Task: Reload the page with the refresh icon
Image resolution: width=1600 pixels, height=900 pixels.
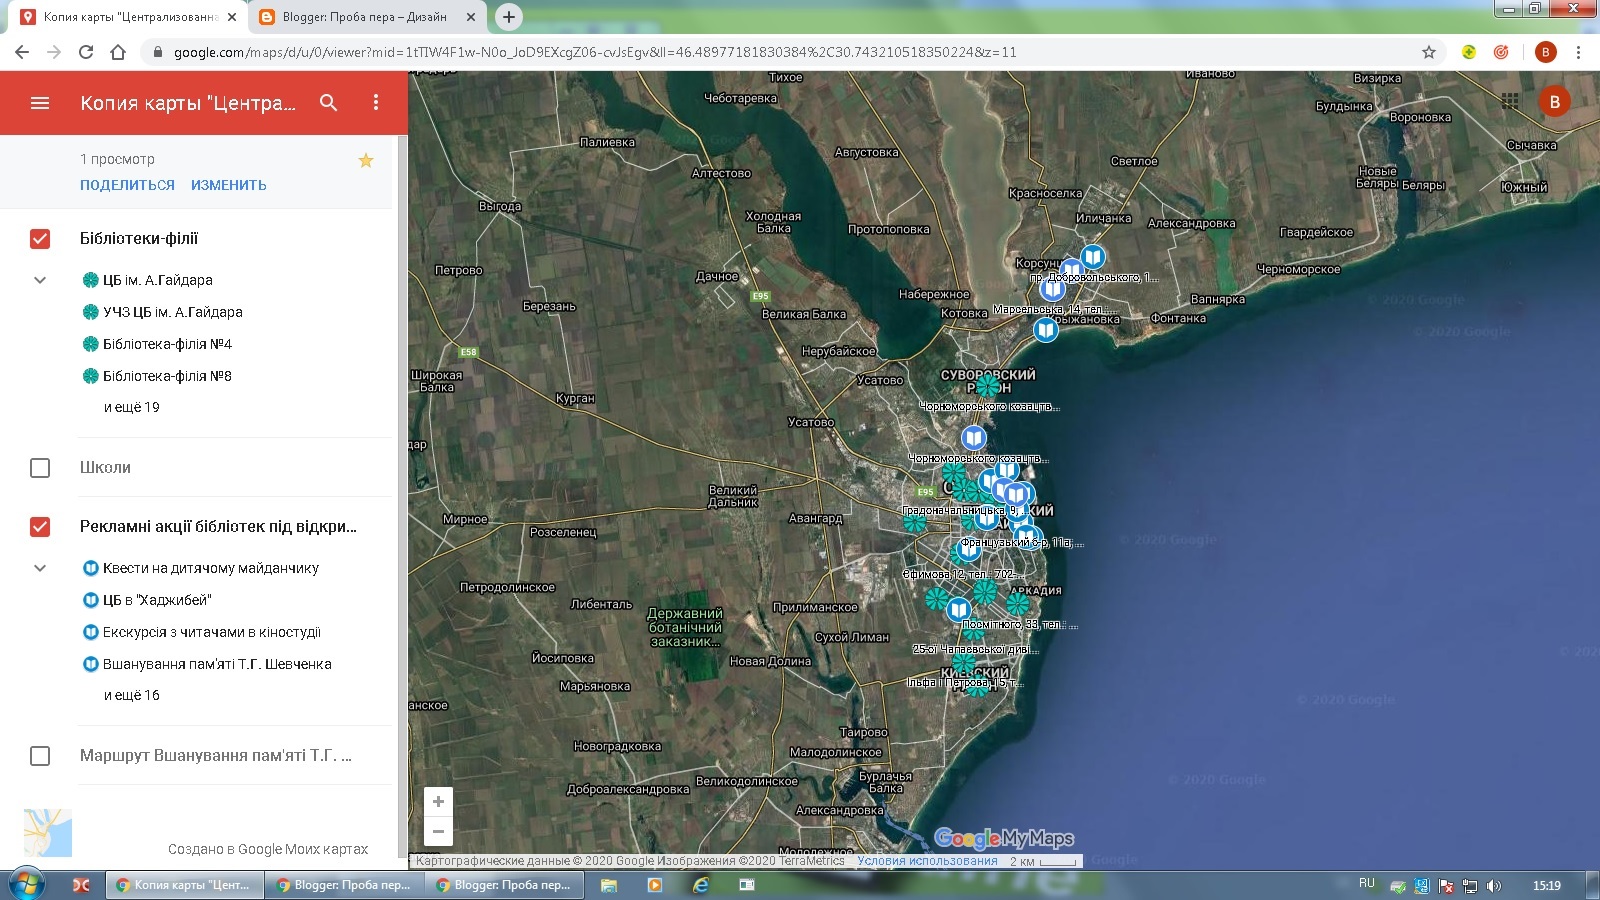Action: tap(86, 52)
